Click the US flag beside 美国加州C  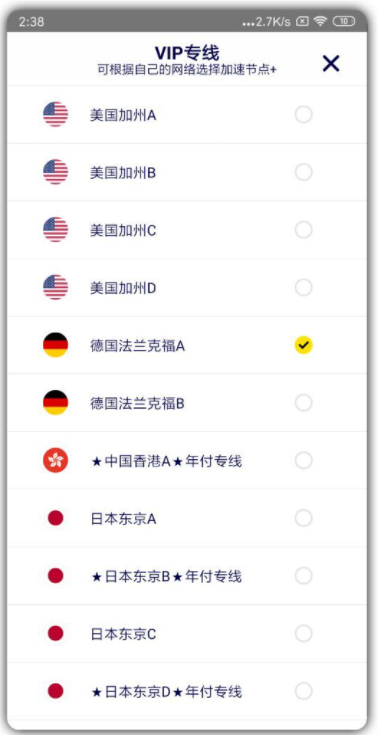tap(55, 230)
